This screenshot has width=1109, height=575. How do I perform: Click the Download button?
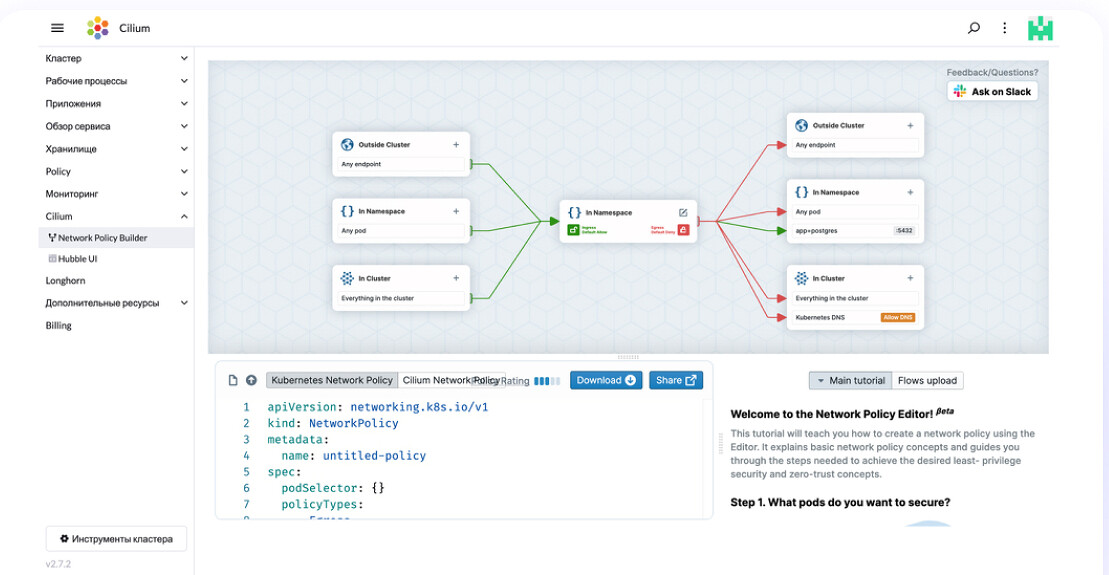pyautogui.click(x=606, y=380)
